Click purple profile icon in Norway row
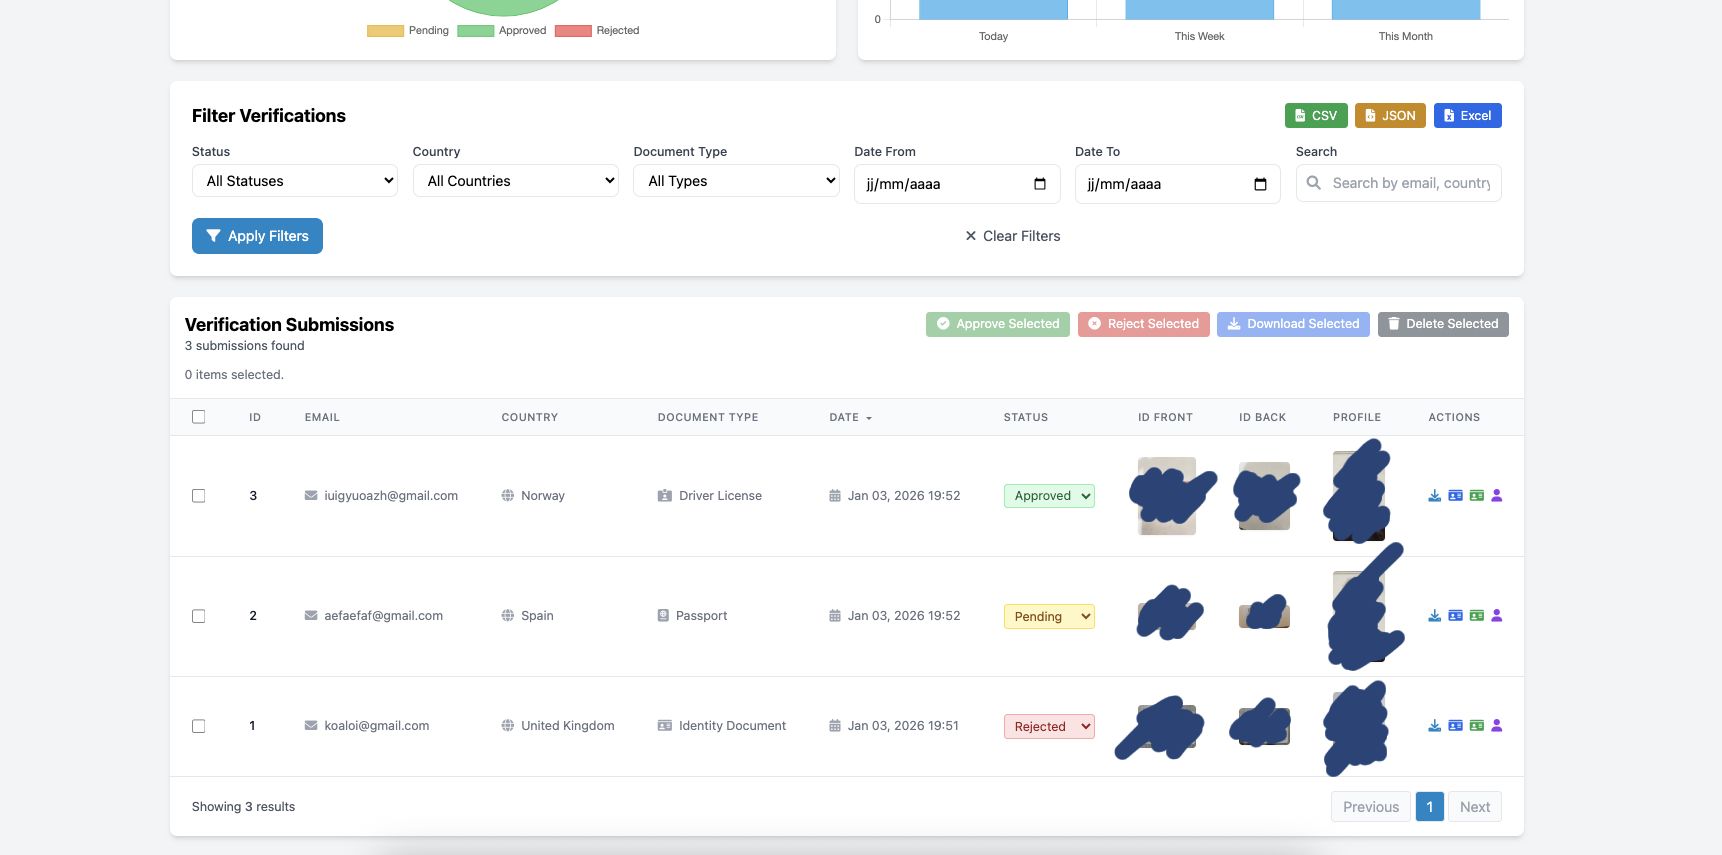 (x=1497, y=496)
